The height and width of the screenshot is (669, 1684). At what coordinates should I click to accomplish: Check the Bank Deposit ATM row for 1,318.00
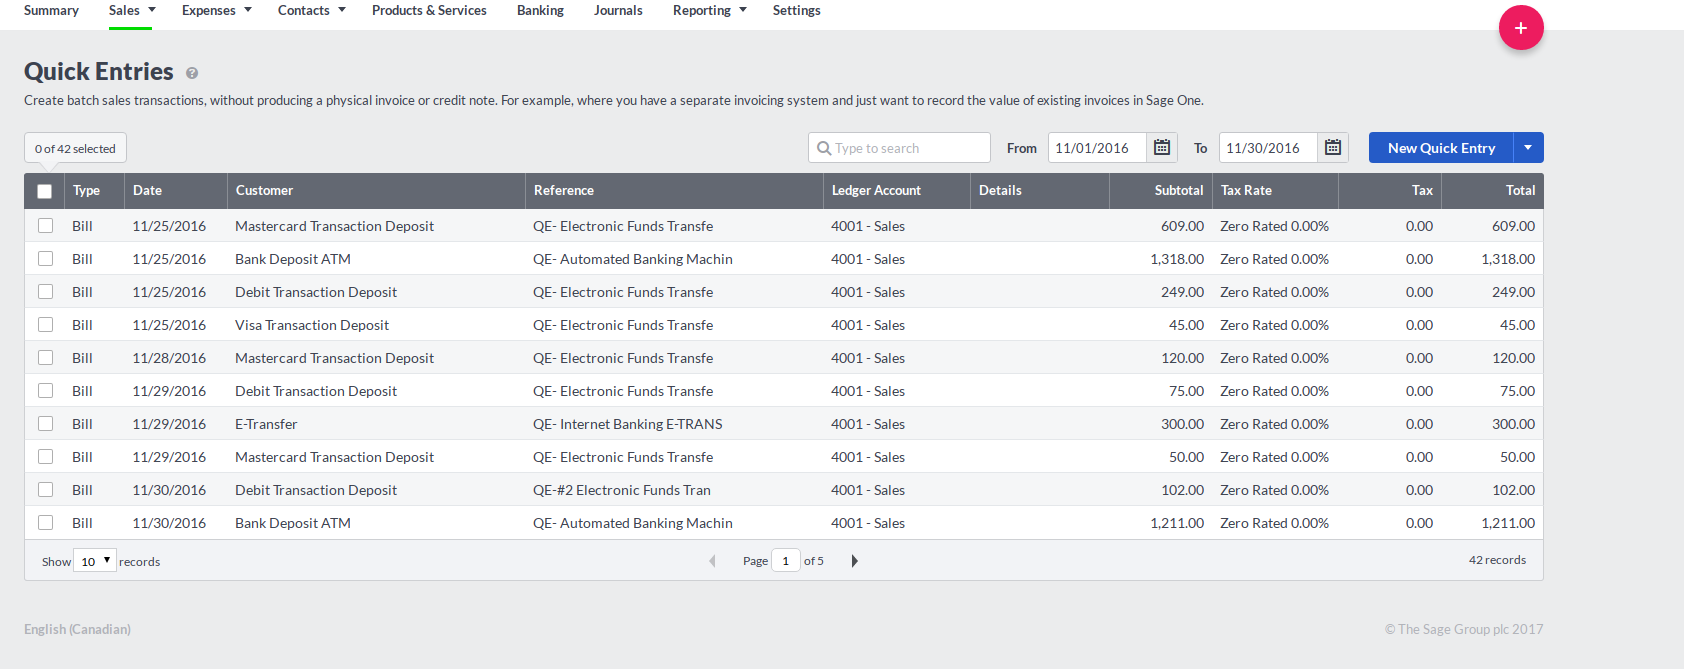[45, 259]
